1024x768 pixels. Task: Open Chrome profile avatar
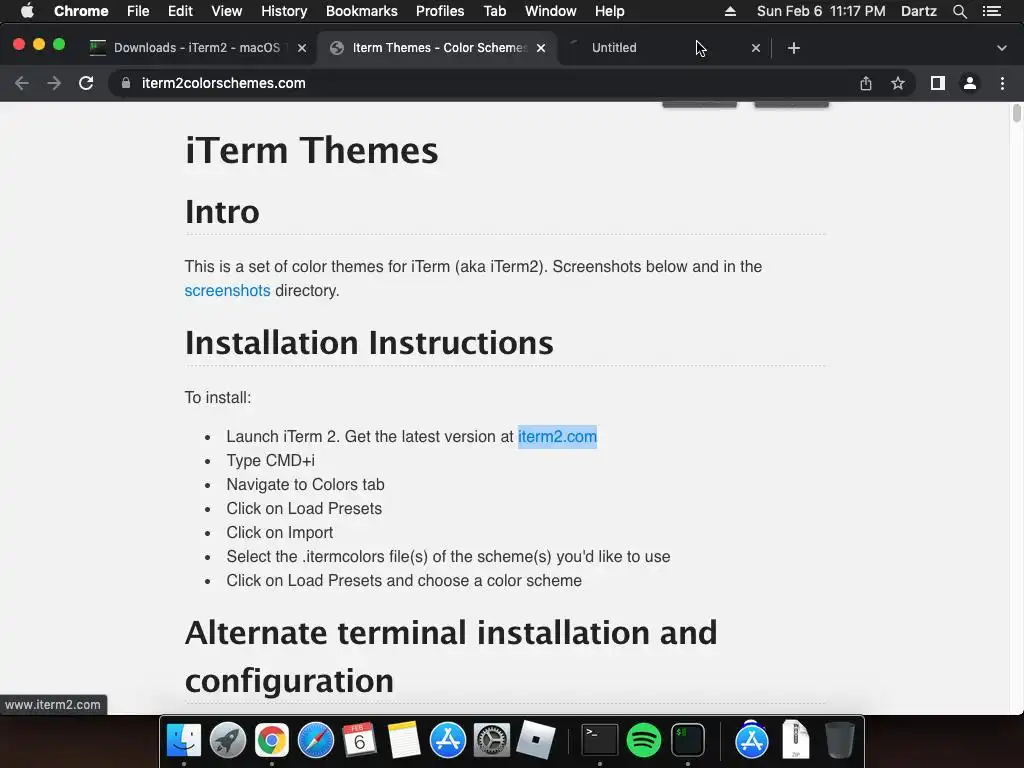click(970, 83)
